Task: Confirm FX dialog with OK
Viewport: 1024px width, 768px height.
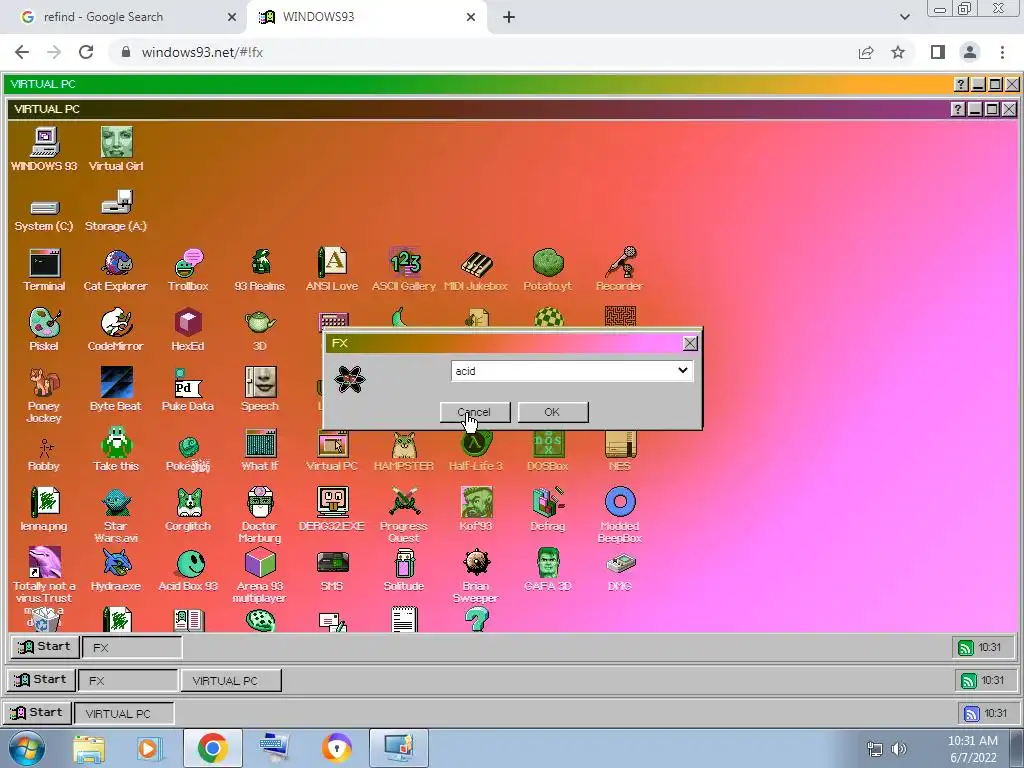Action: coord(552,412)
